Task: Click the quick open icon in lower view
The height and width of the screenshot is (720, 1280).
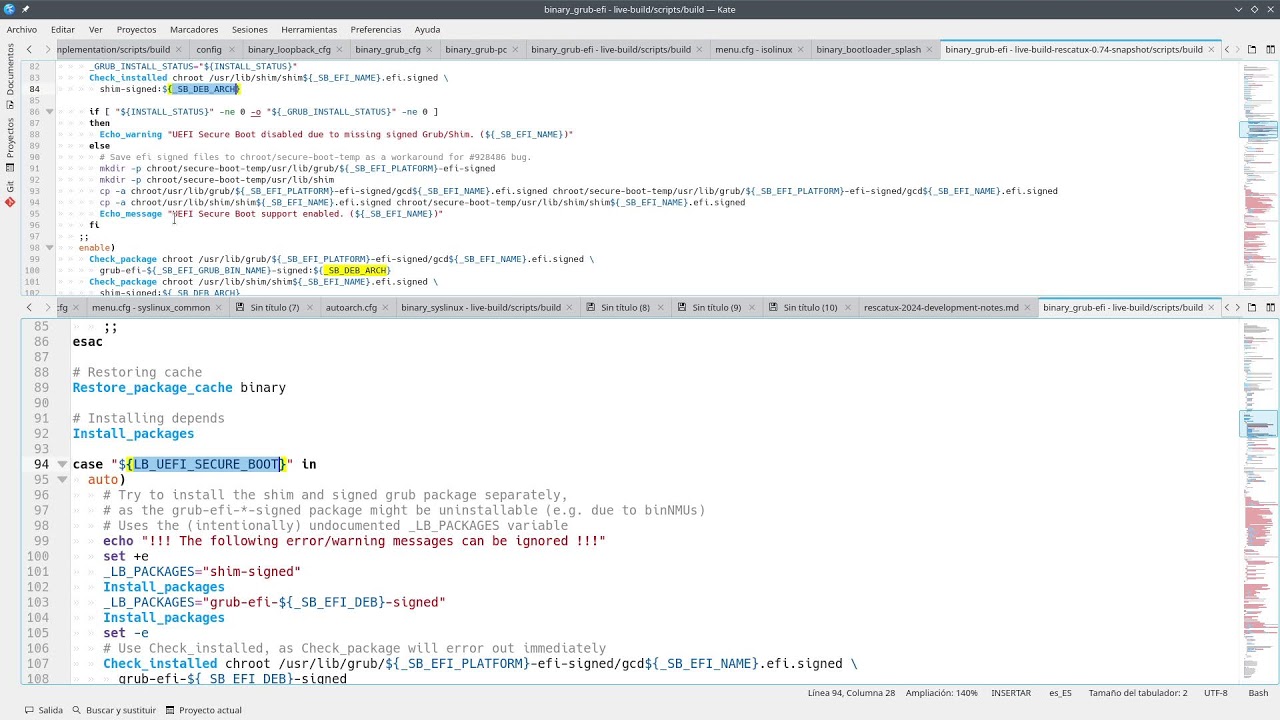Action: coord(1252,307)
